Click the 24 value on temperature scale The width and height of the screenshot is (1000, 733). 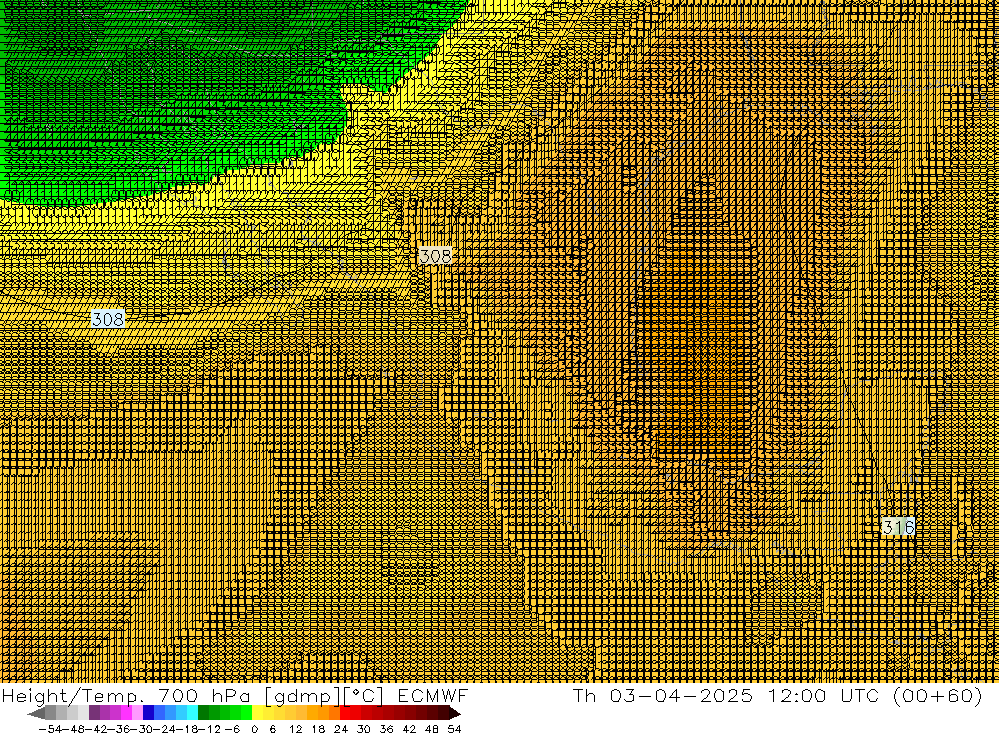[341, 729]
